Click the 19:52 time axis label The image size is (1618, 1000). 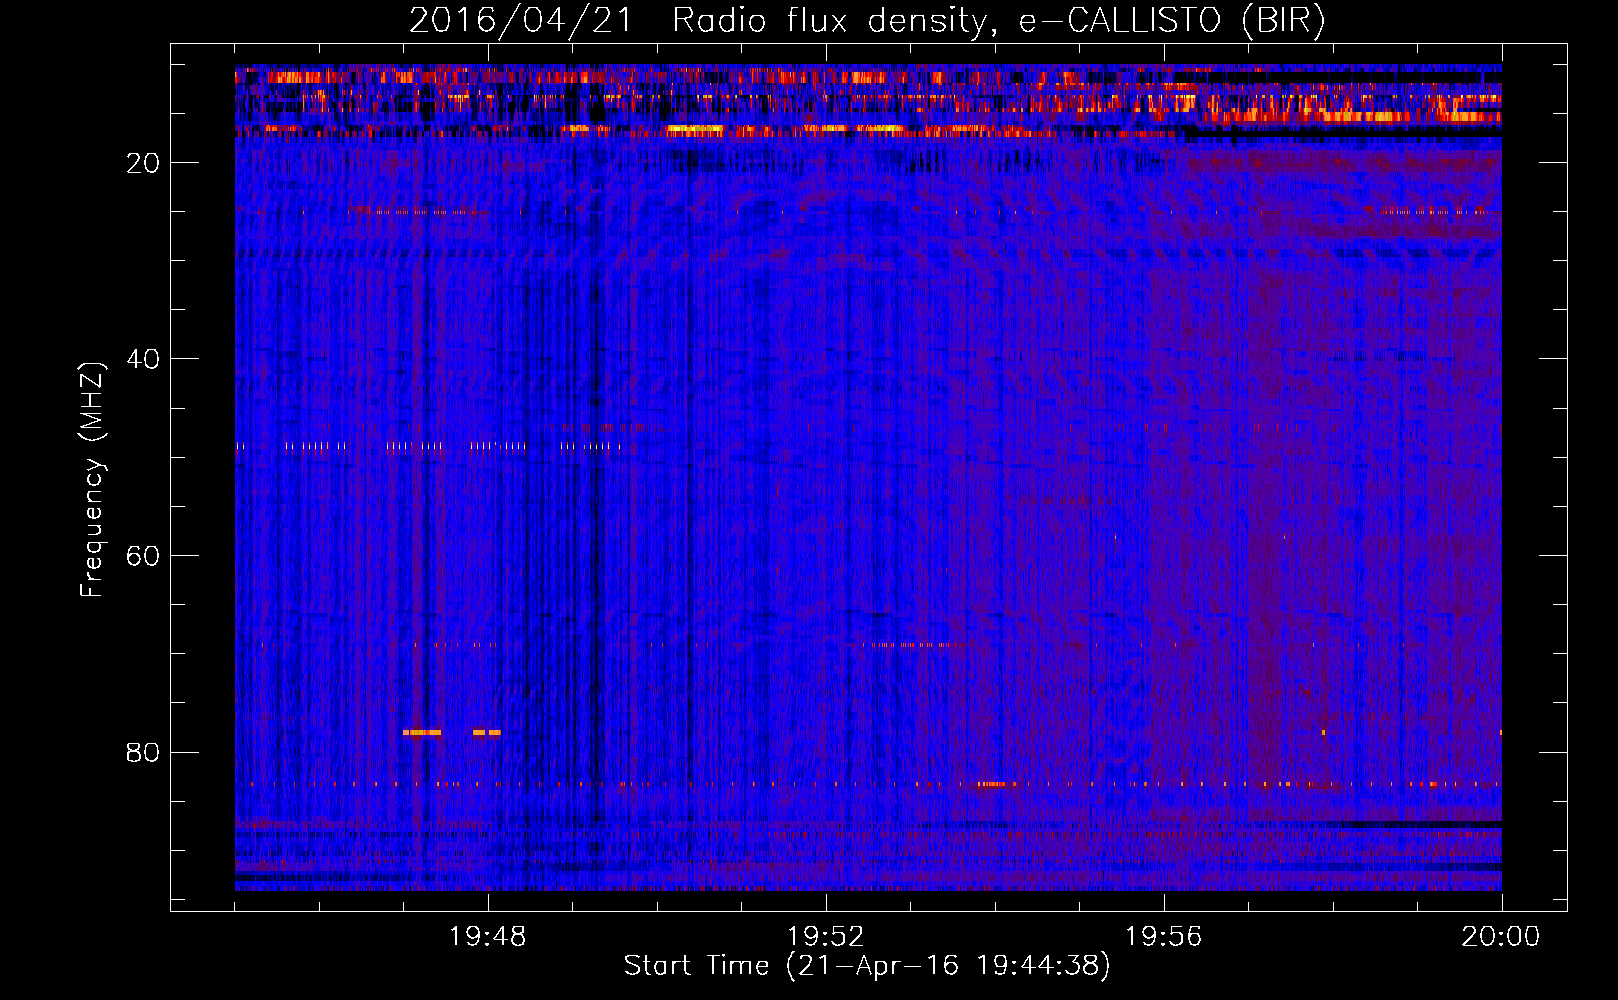[x=825, y=937]
